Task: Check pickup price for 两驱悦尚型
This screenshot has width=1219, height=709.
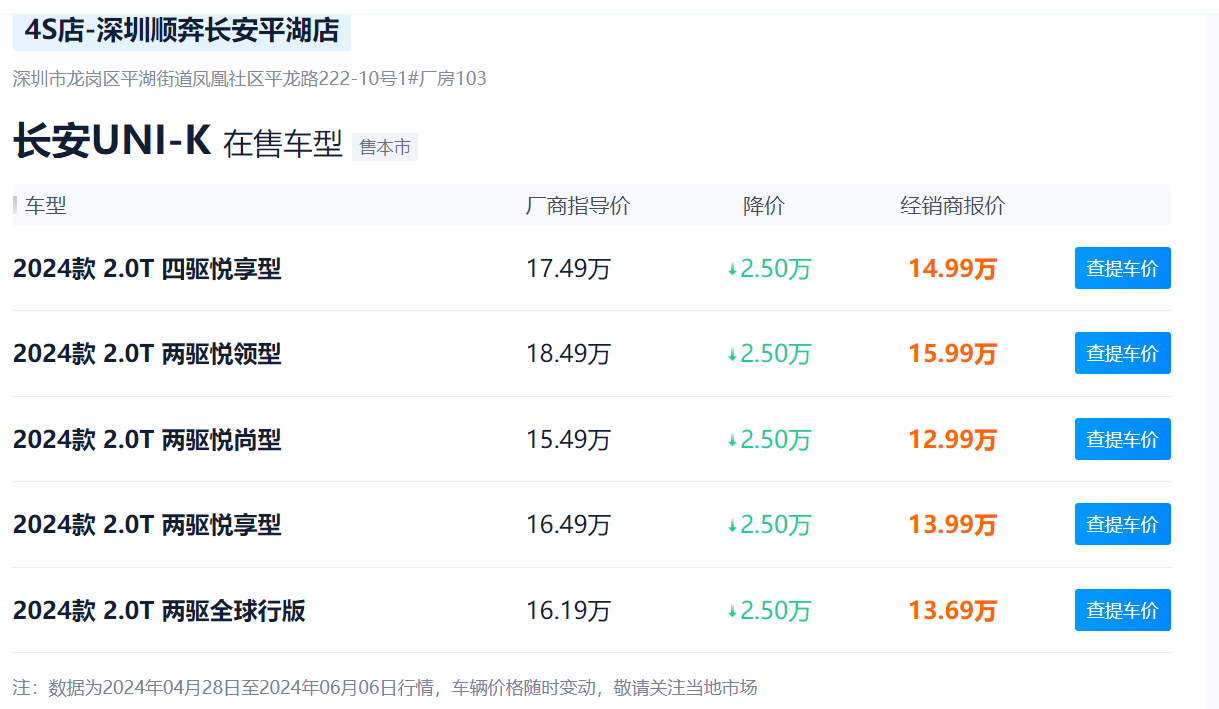Action: (x=1122, y=439)
